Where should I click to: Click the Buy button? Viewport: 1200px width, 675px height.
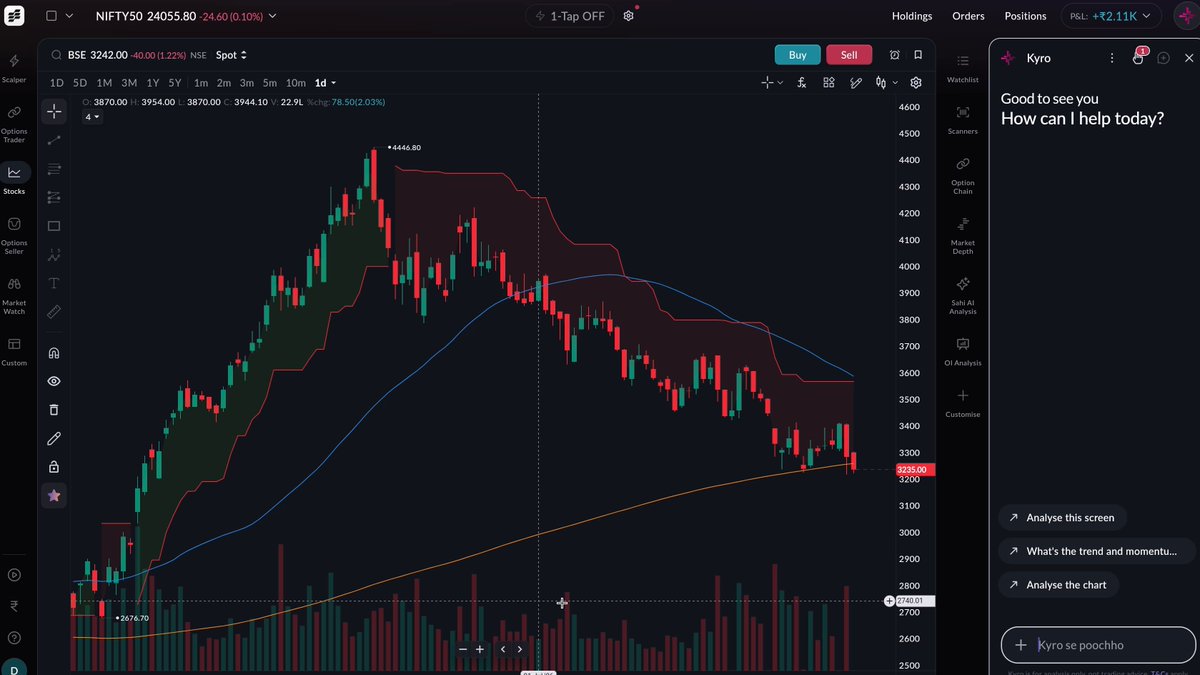point(797,55)
